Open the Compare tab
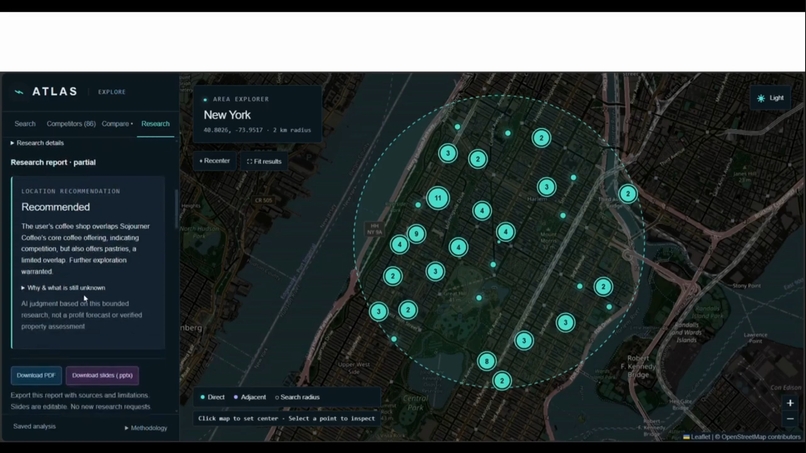The height and width of the screenshot is (453, 806). 117,124
